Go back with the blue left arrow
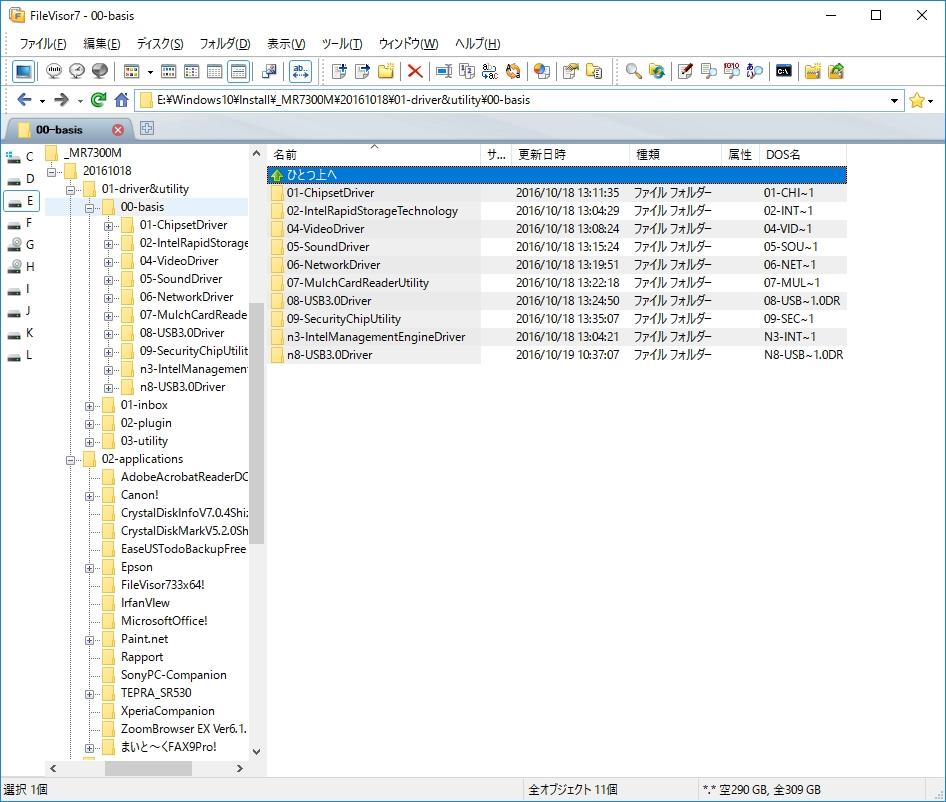The height and width of the screenshot is (802, 946). click(24, 100)
